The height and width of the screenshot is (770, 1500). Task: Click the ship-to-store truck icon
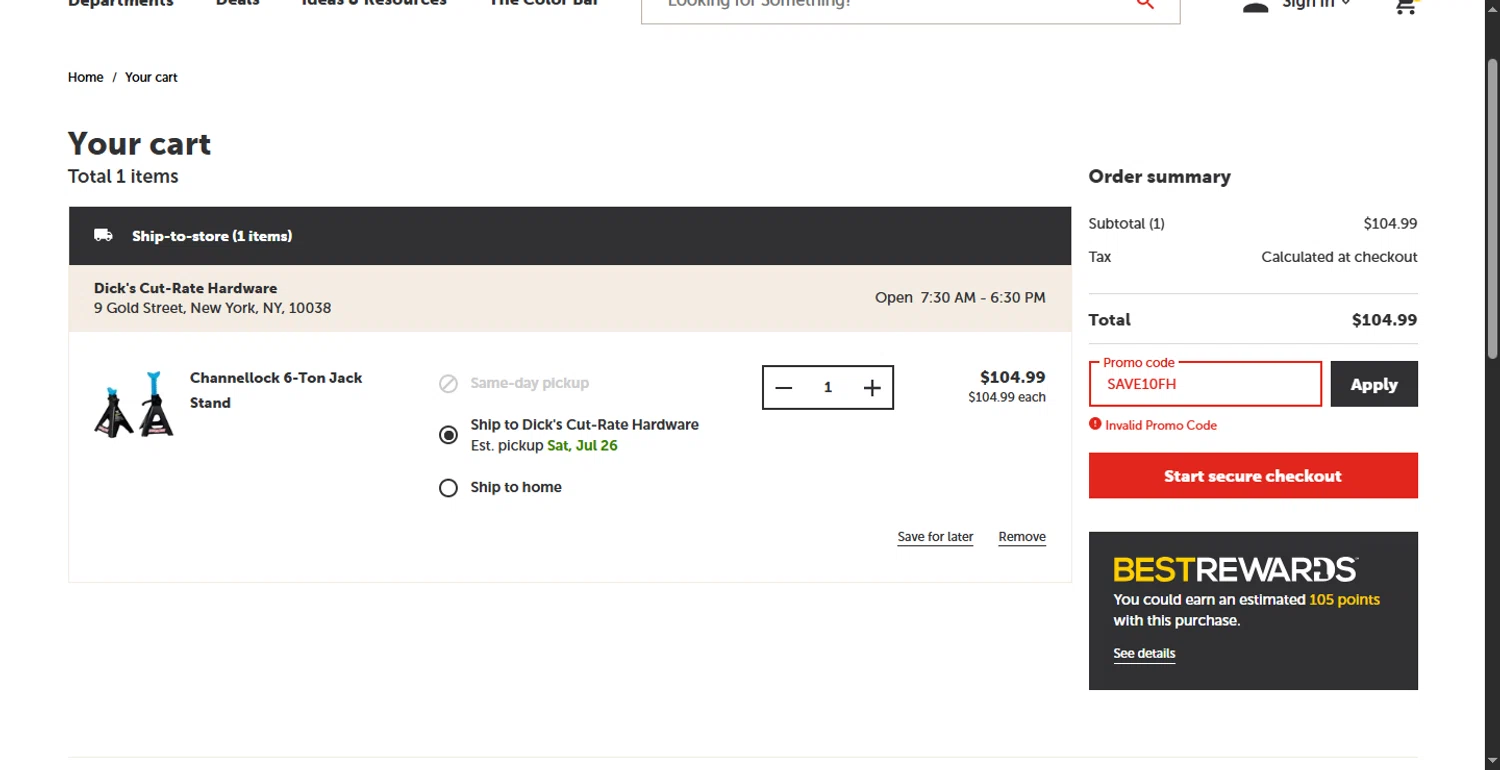pos(103,236)
